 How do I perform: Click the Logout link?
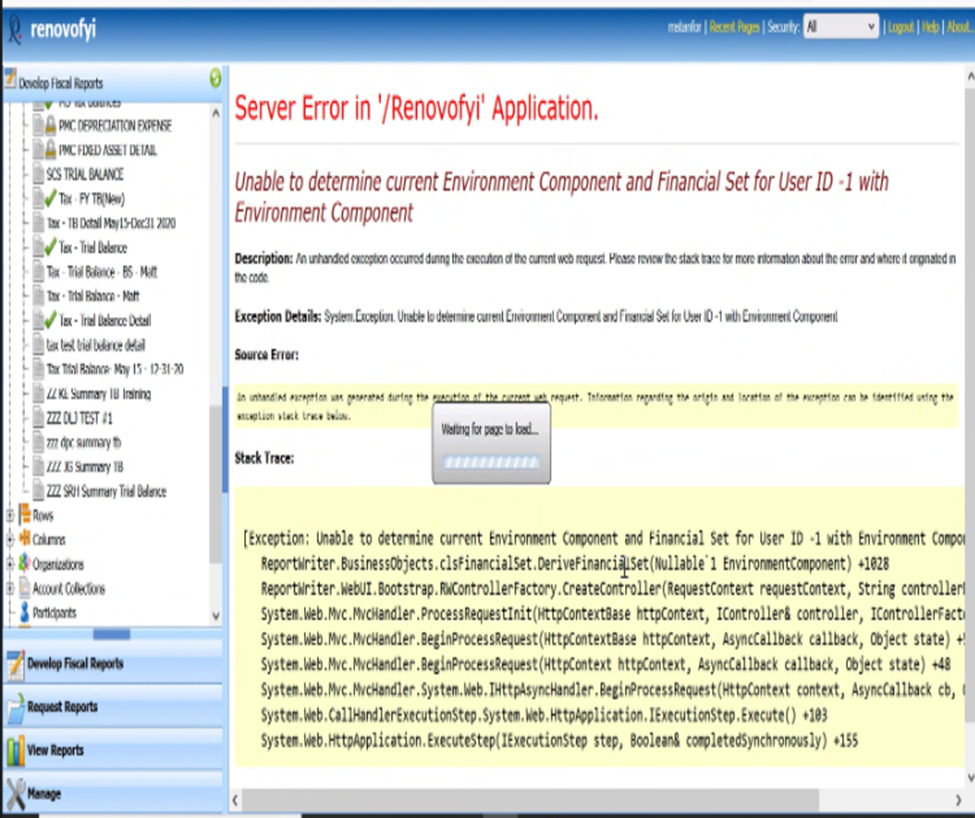tap(900, 27)
